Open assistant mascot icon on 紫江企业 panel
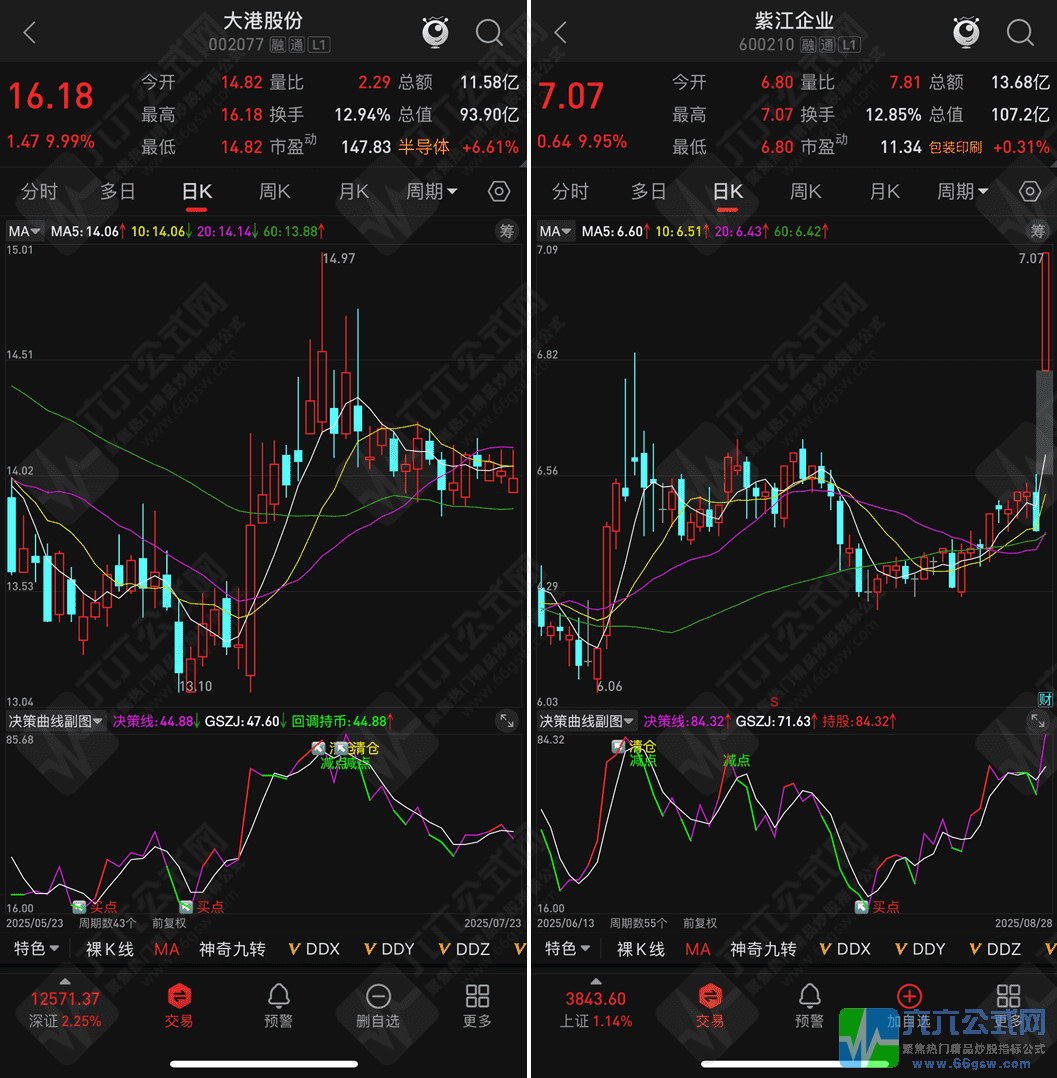 (x=966, y=32)
